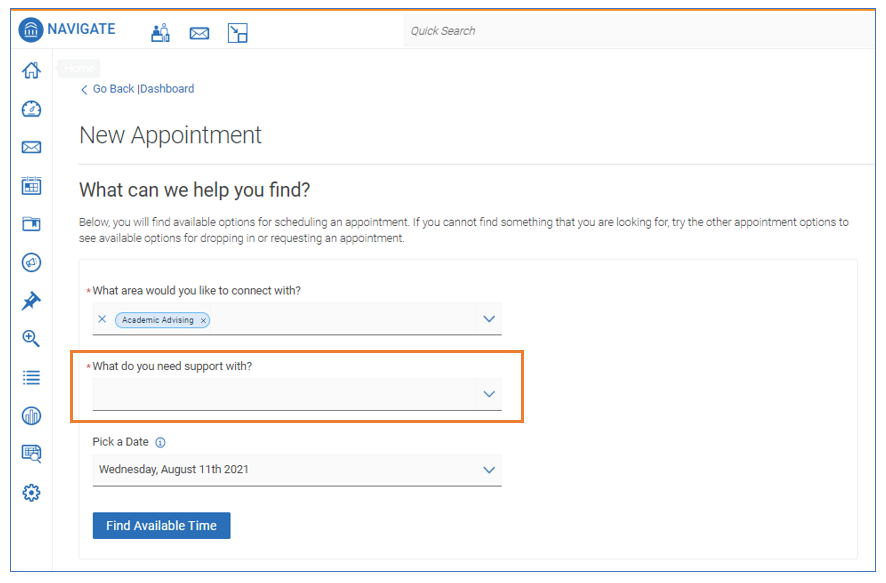
Task: Click the Home icon in sidebar
Action: [31, 70]
